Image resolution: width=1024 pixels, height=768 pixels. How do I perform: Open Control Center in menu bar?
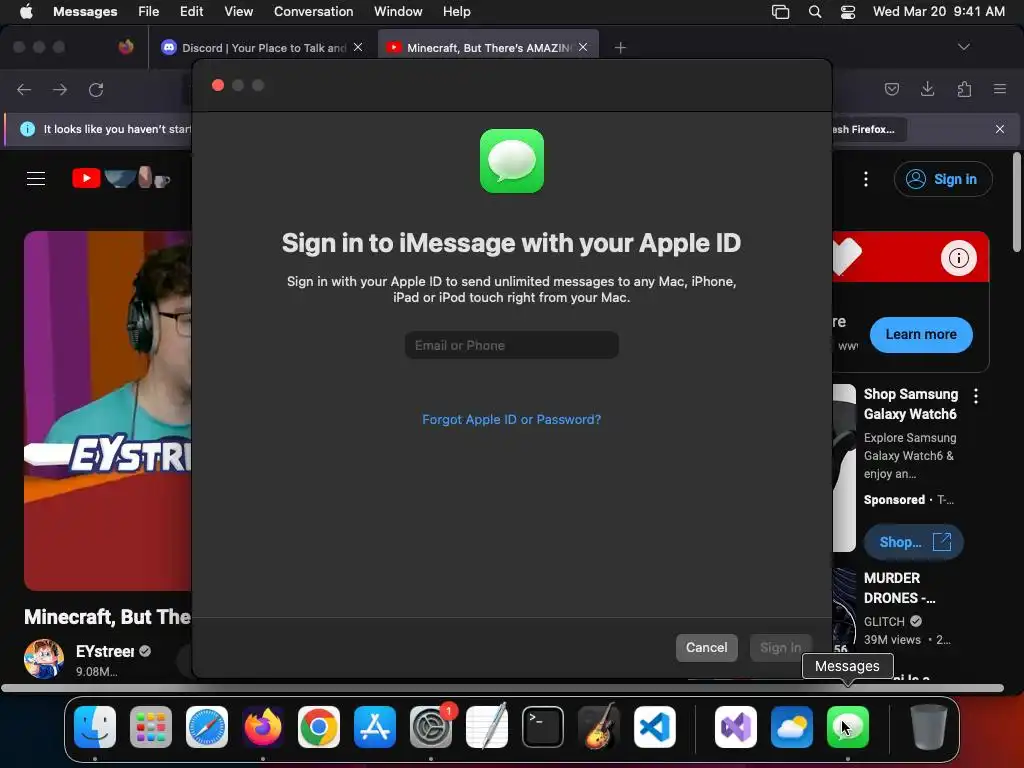tap(848, 12)
